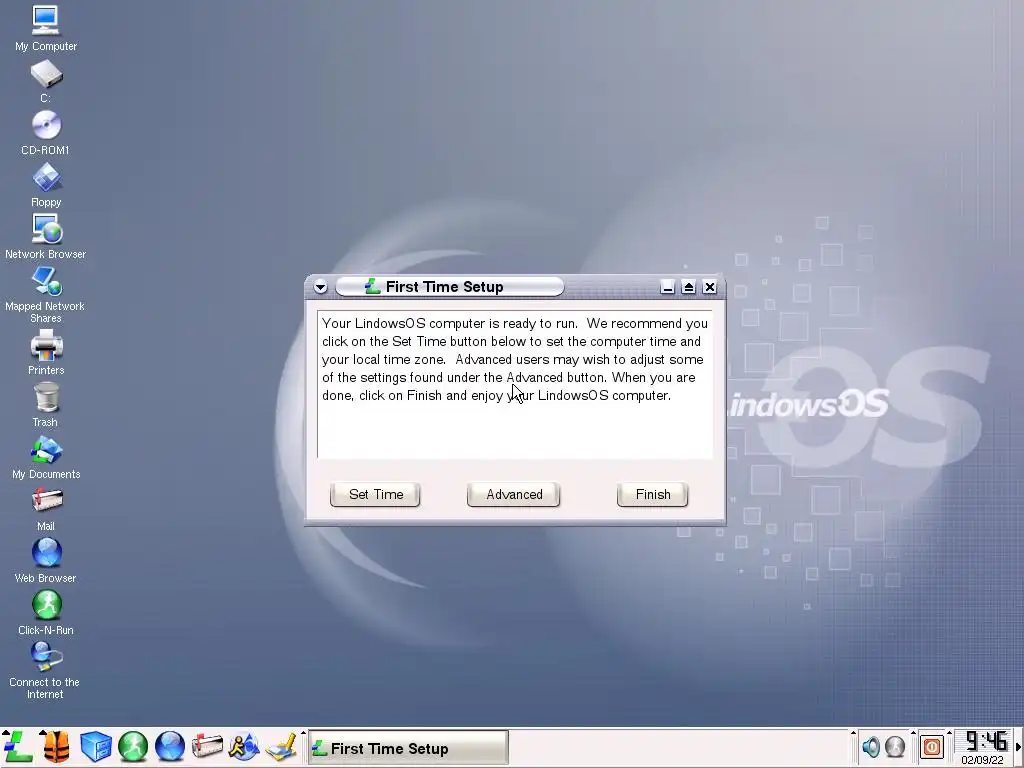The height and width of the screenshot is (768, 1024).
Task: Open the mailbox icon in taskbar
Action: pyautogui.click(x=207, y=746)
